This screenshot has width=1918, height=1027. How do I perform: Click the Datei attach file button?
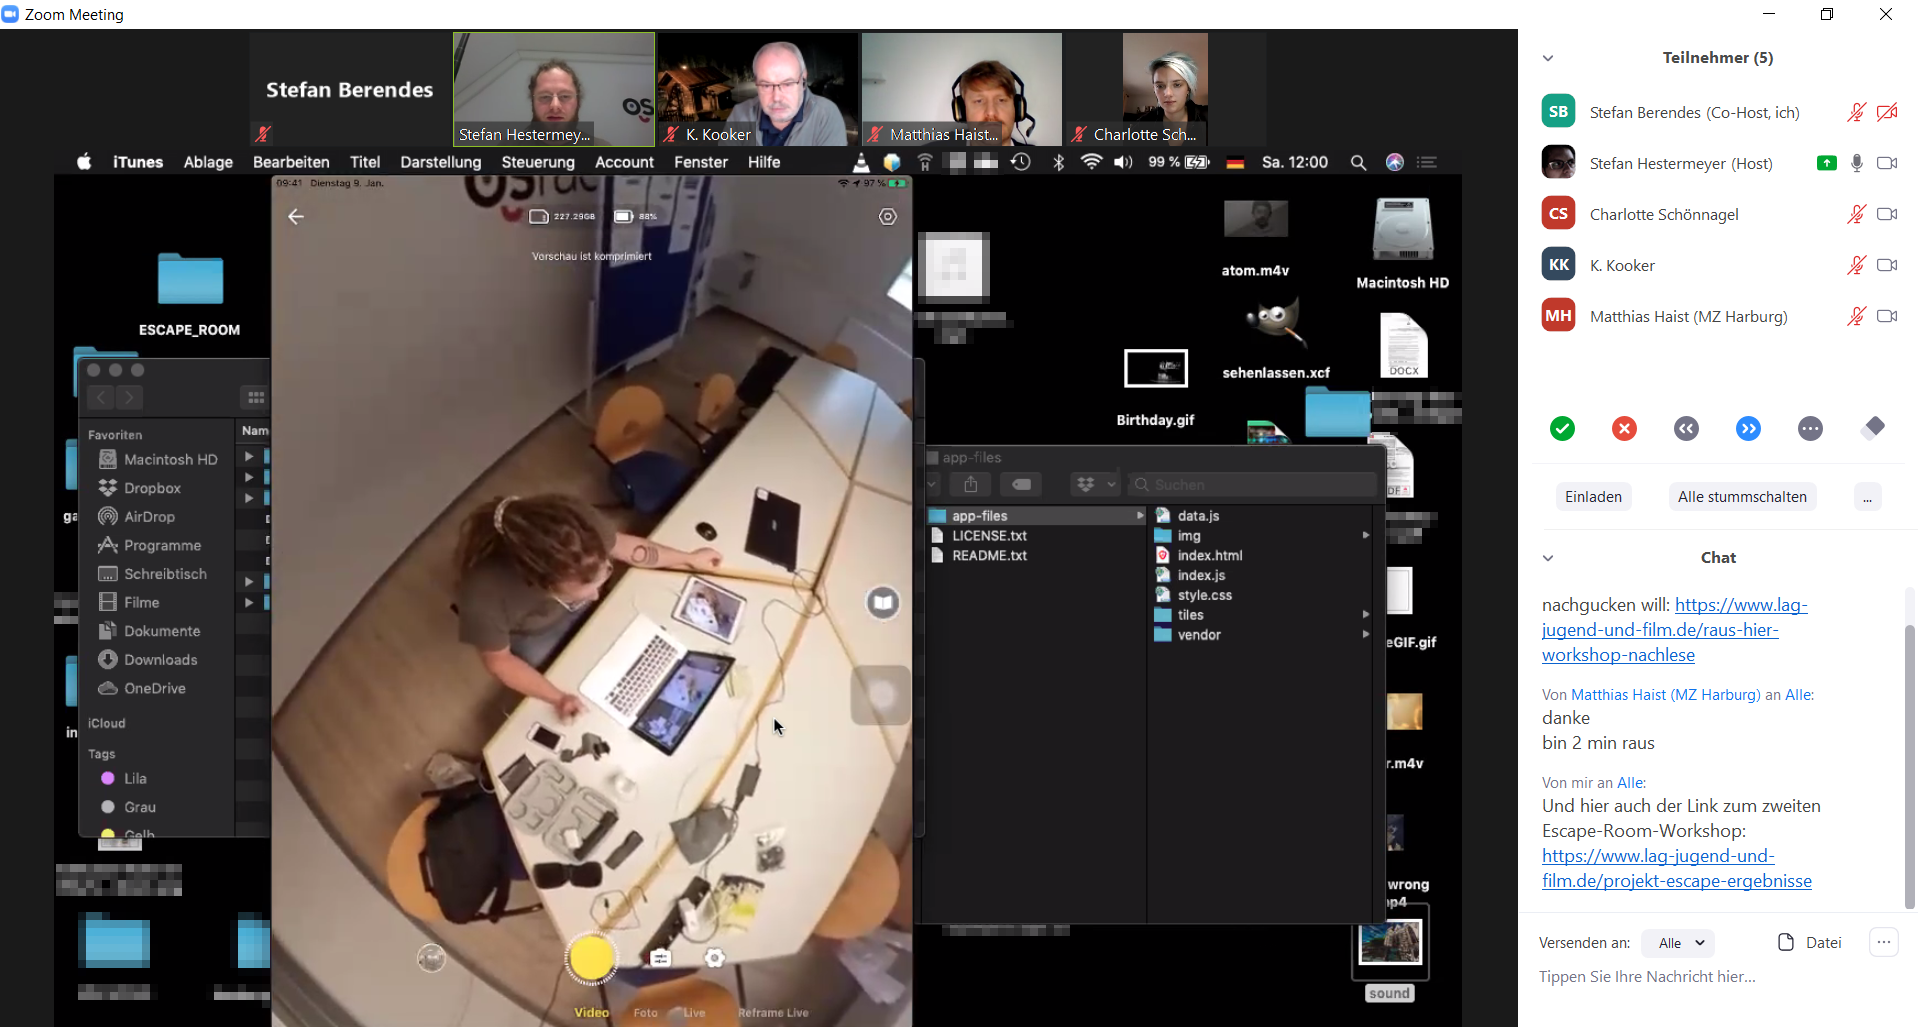1810,942
